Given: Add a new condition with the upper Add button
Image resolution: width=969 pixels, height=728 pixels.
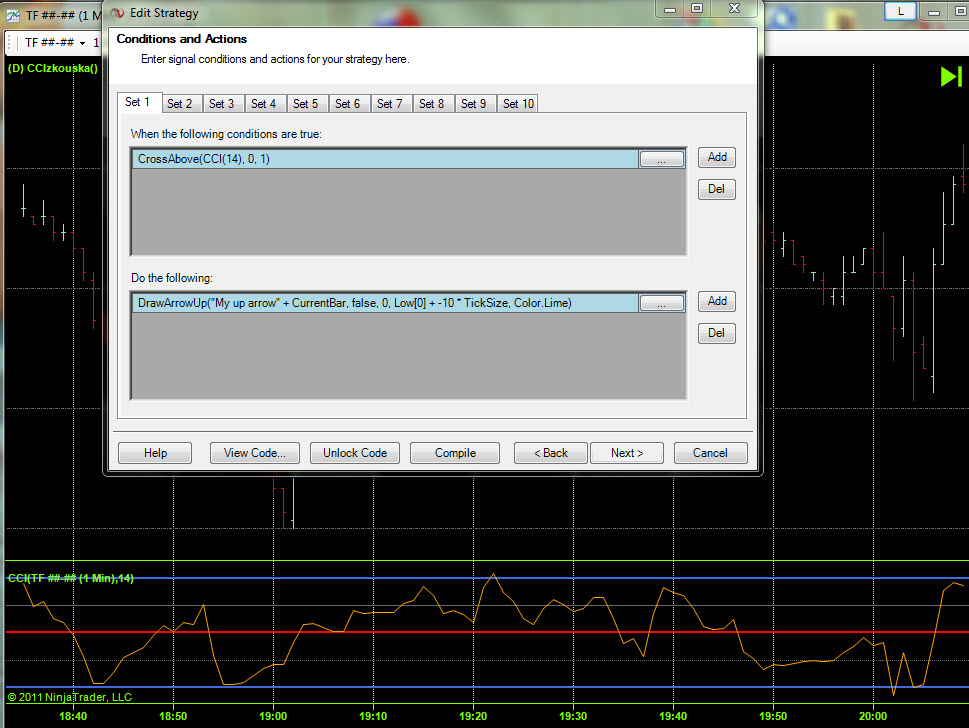Looking at the screenshot, I should [717, 157].
